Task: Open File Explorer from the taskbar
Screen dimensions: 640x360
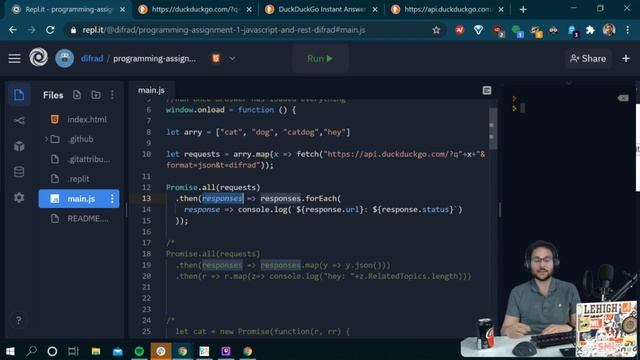Action: pyautogui.click(x=96, y=351)
